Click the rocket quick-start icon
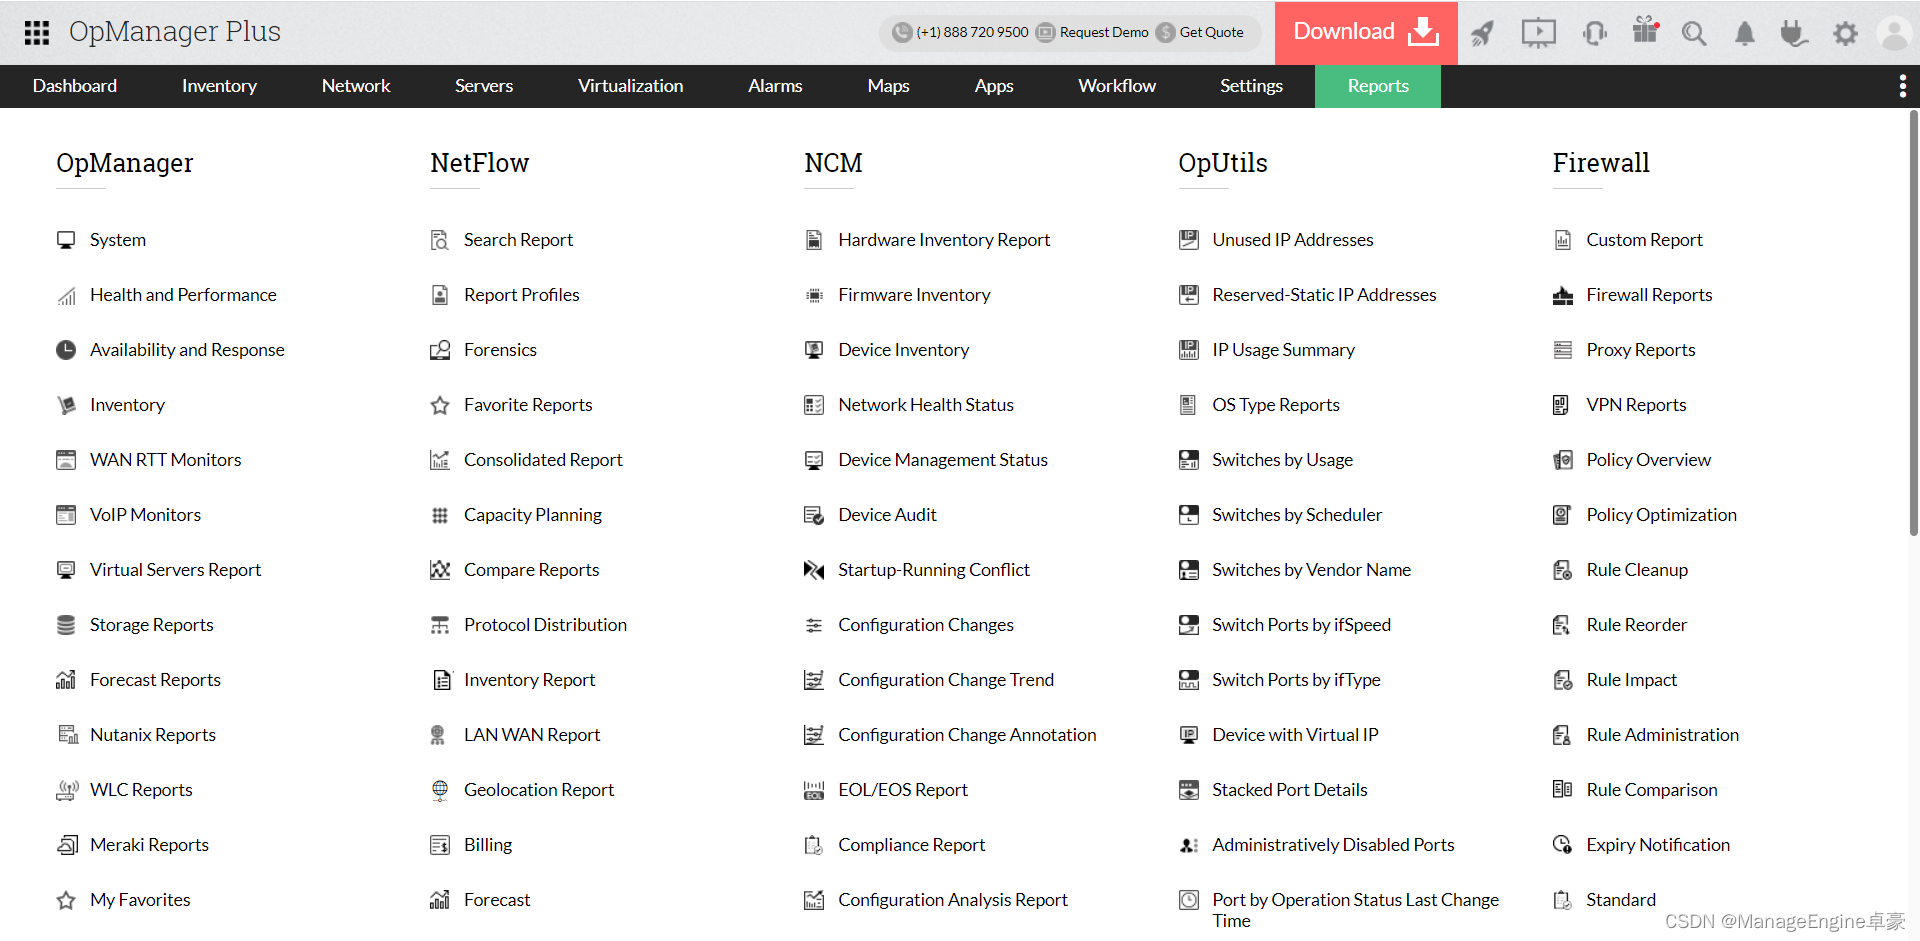Image resolution: width=1920 pixels, height=941 pixels. [x=1482, y=33]
